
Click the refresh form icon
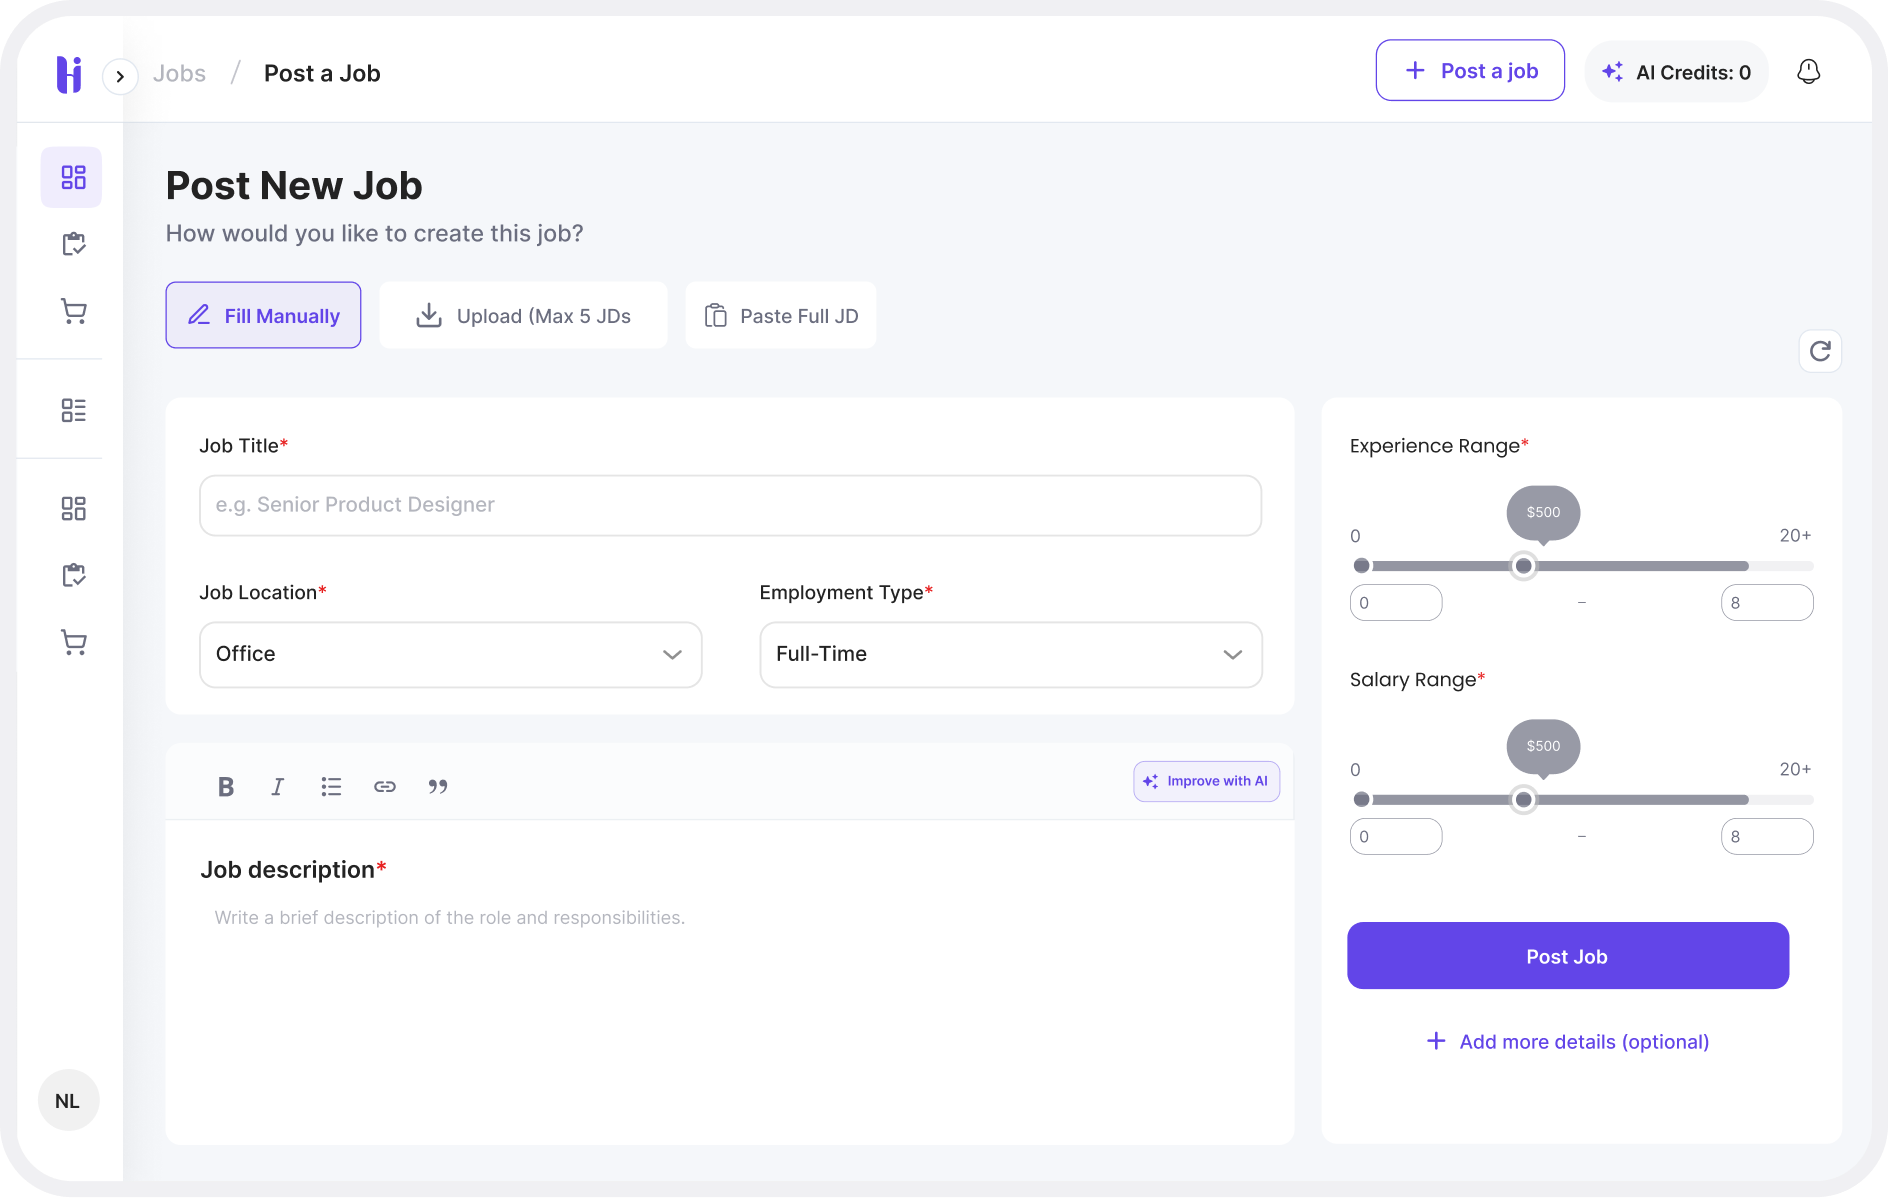(x=1820, y=351)
